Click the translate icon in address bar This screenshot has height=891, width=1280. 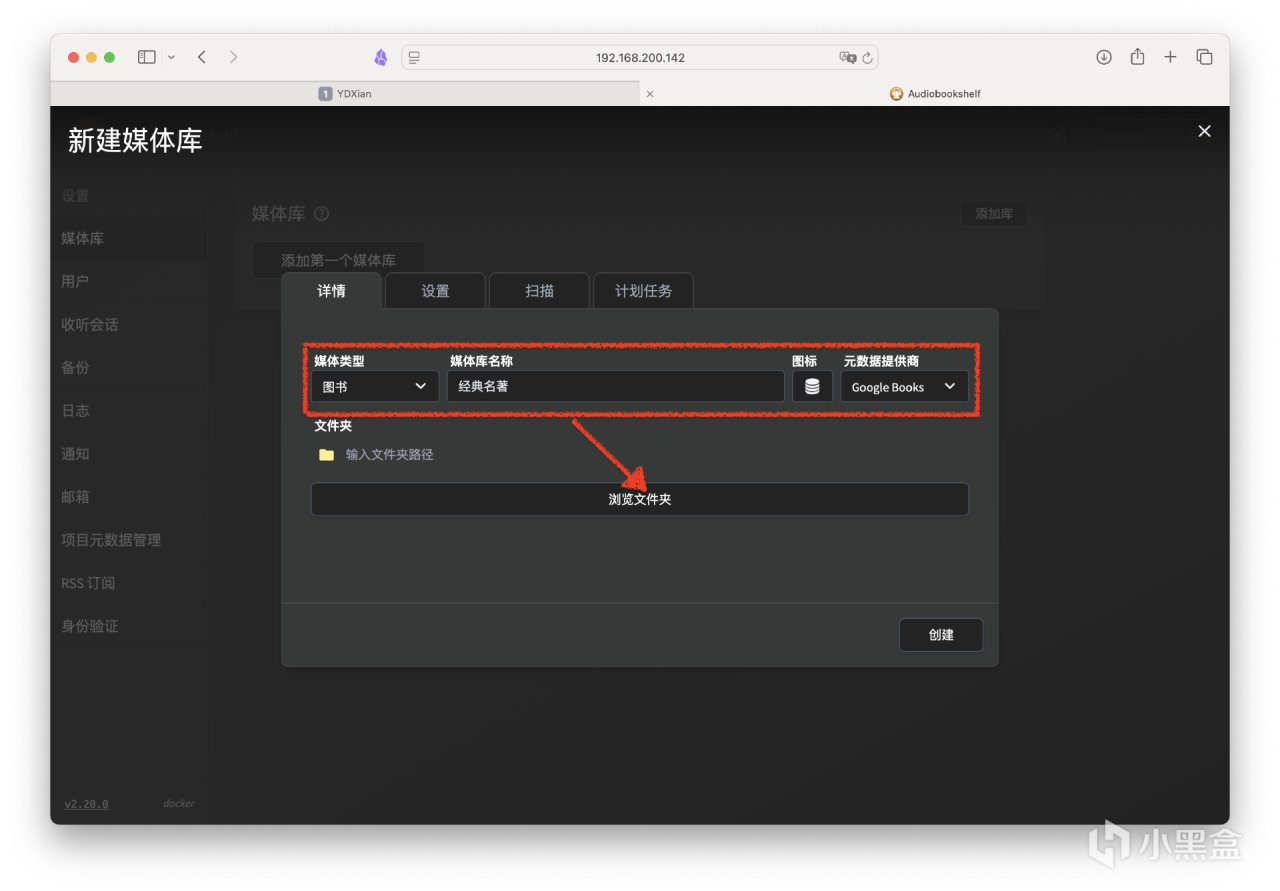(847, 58)
